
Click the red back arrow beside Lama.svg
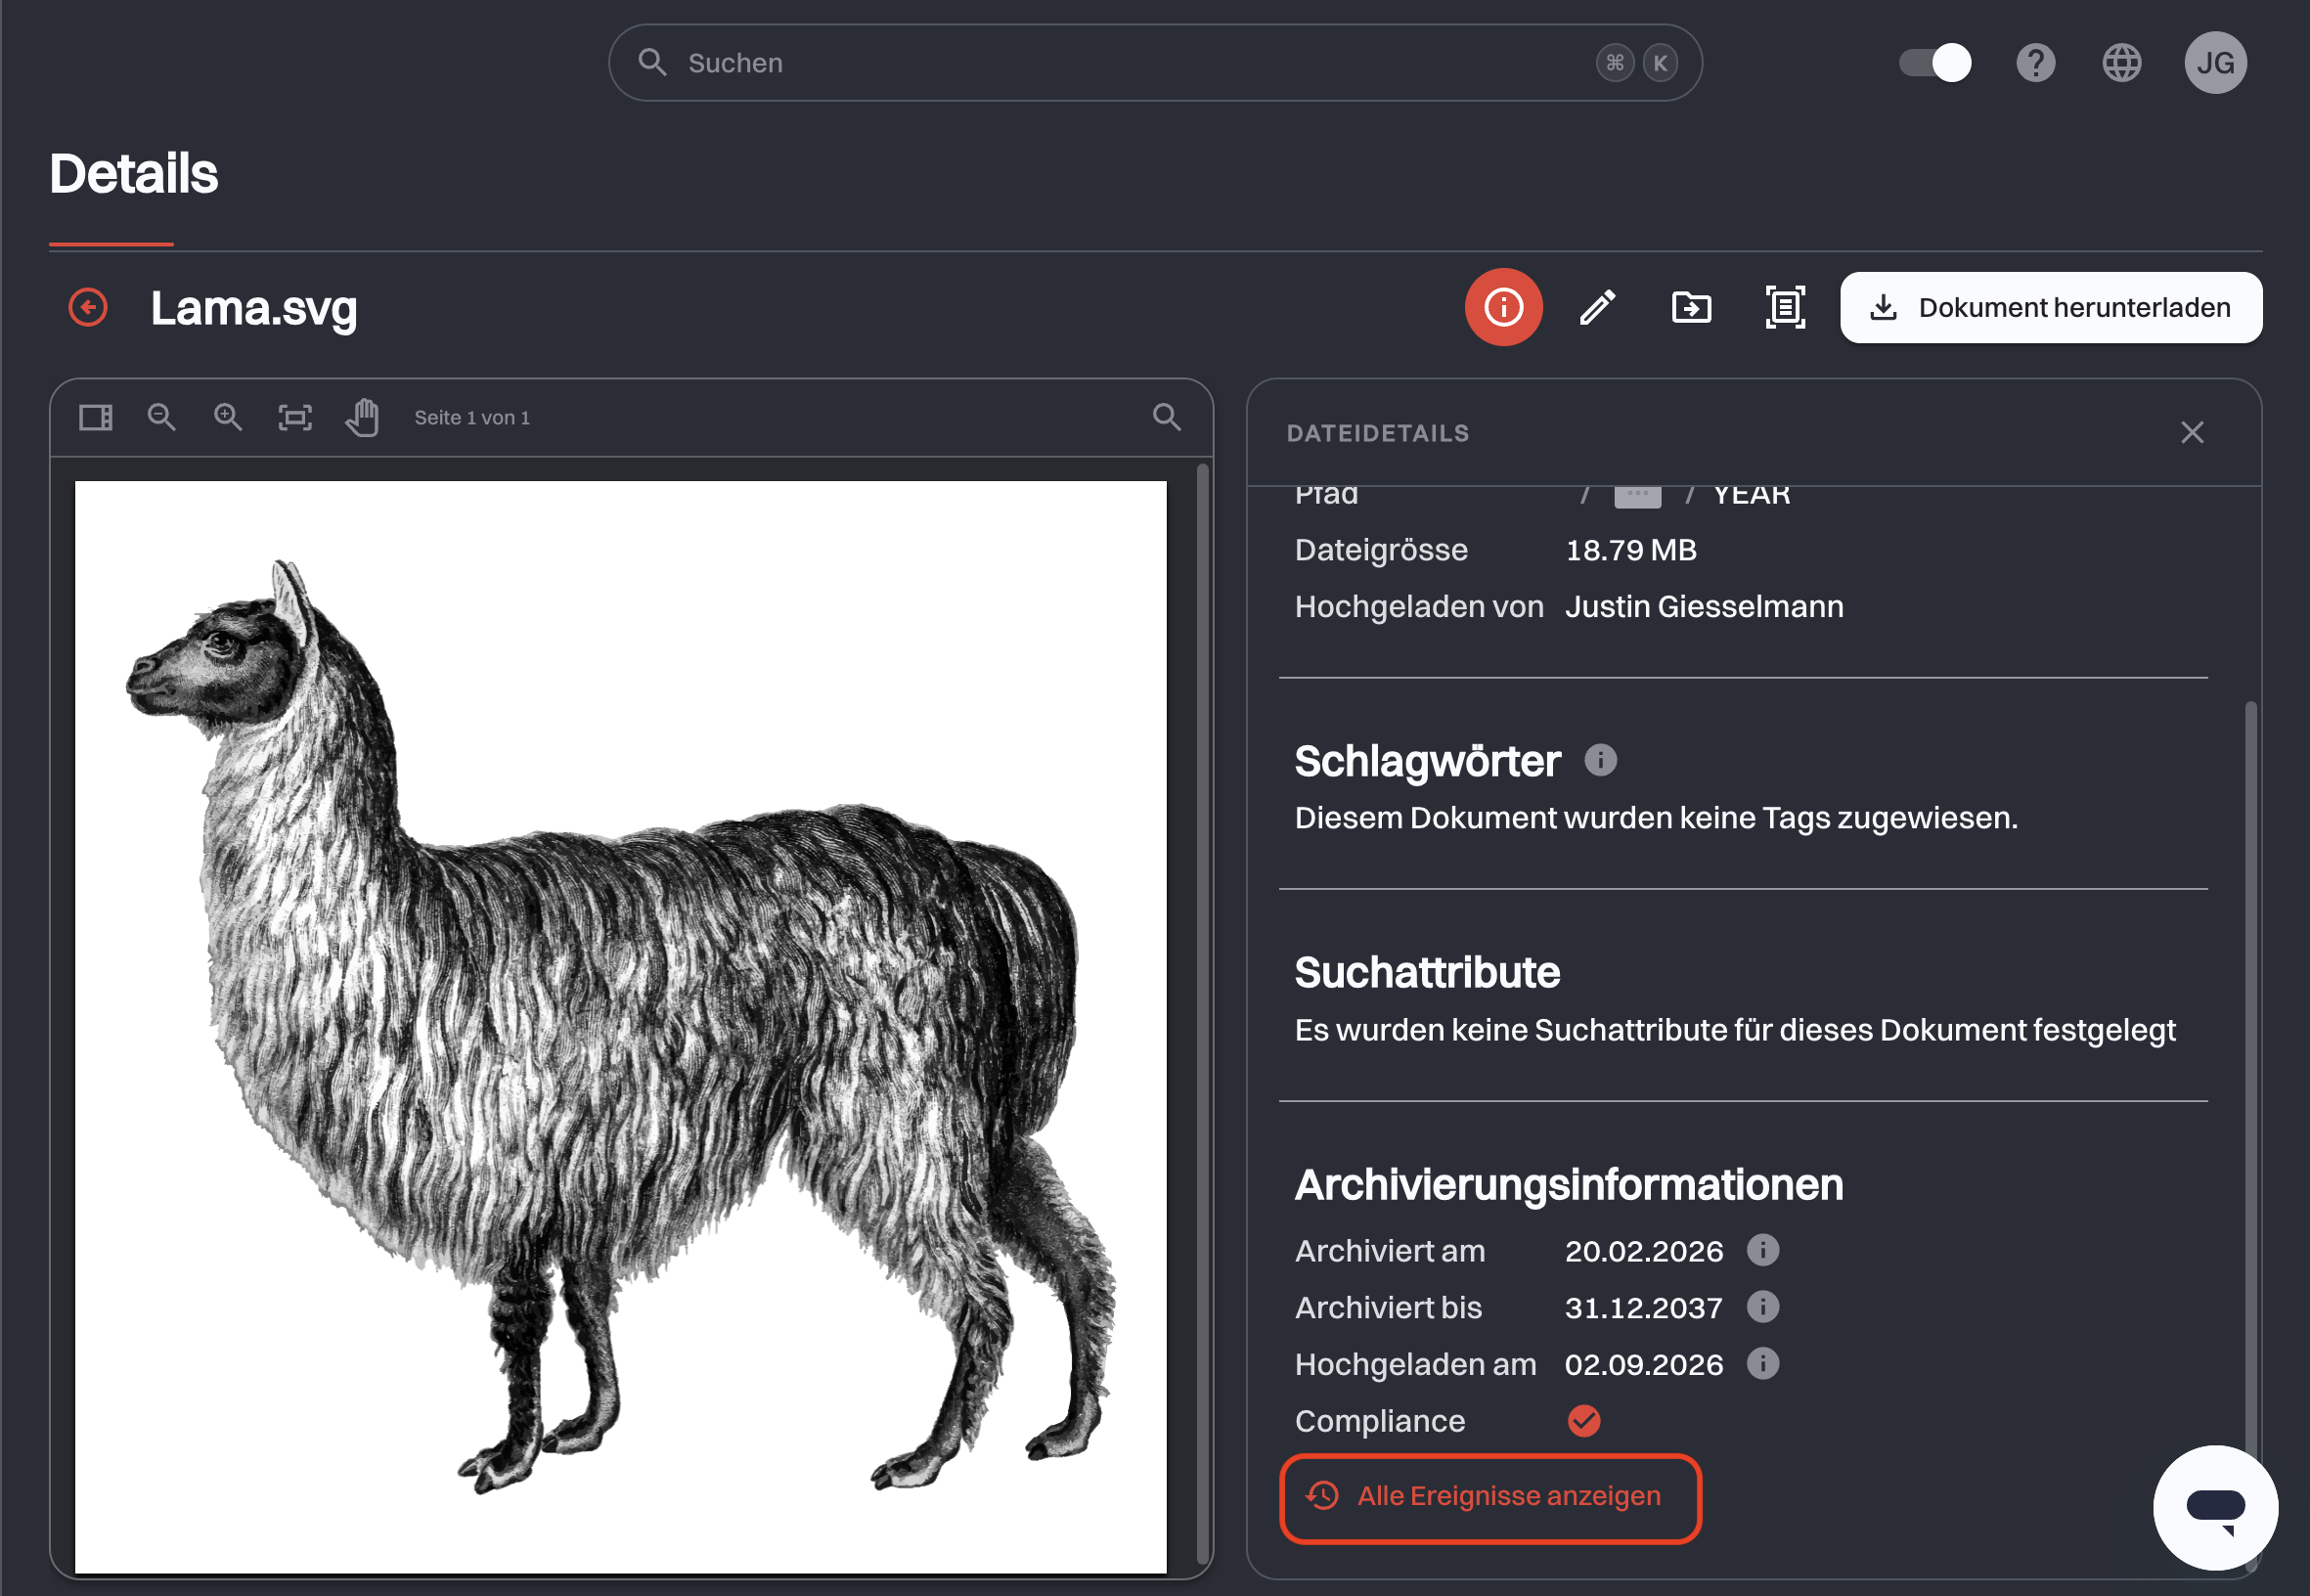click(x=88, y=307)
